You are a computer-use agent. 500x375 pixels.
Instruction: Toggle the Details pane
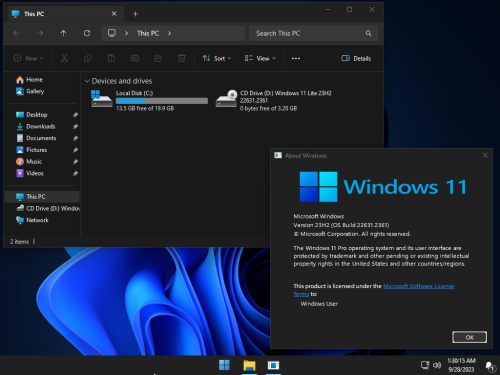point(356,58)
